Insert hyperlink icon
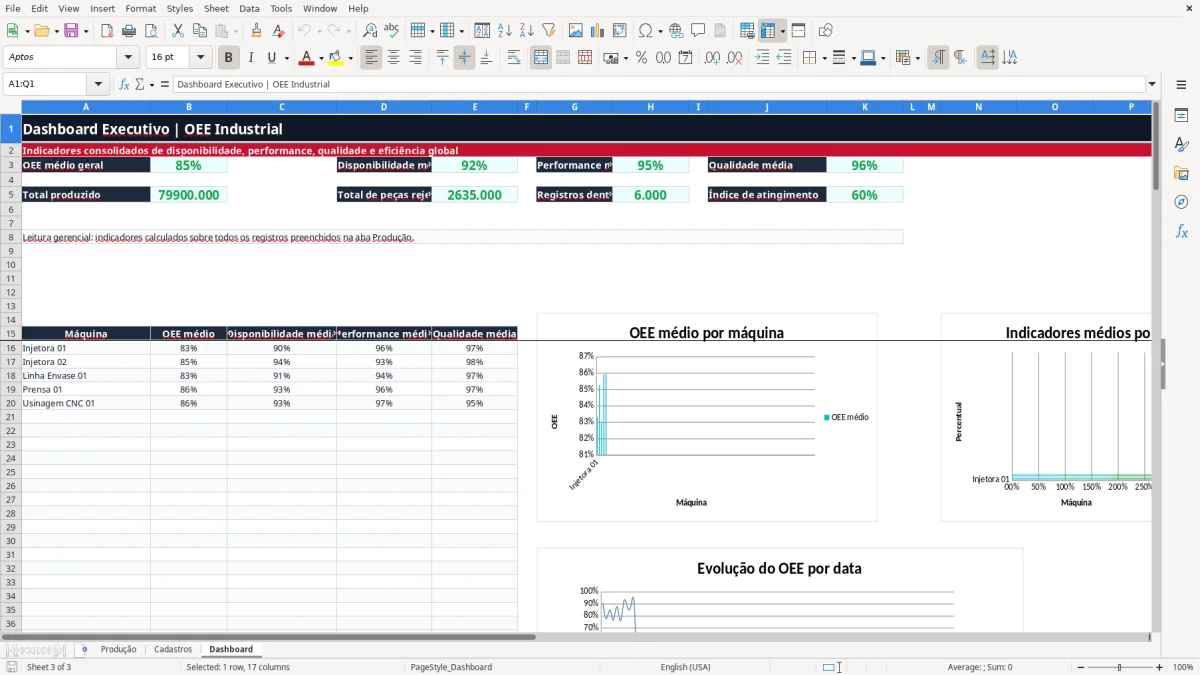1200x675 pixels. (676, 31)
